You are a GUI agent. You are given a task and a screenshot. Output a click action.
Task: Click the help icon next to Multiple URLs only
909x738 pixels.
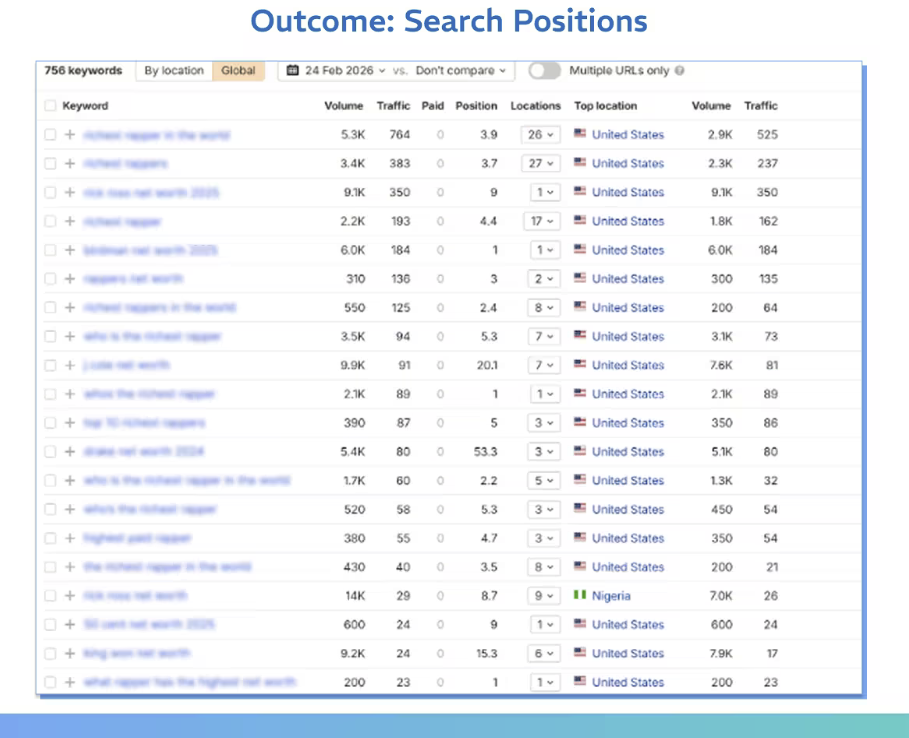[x=680, y=71]
